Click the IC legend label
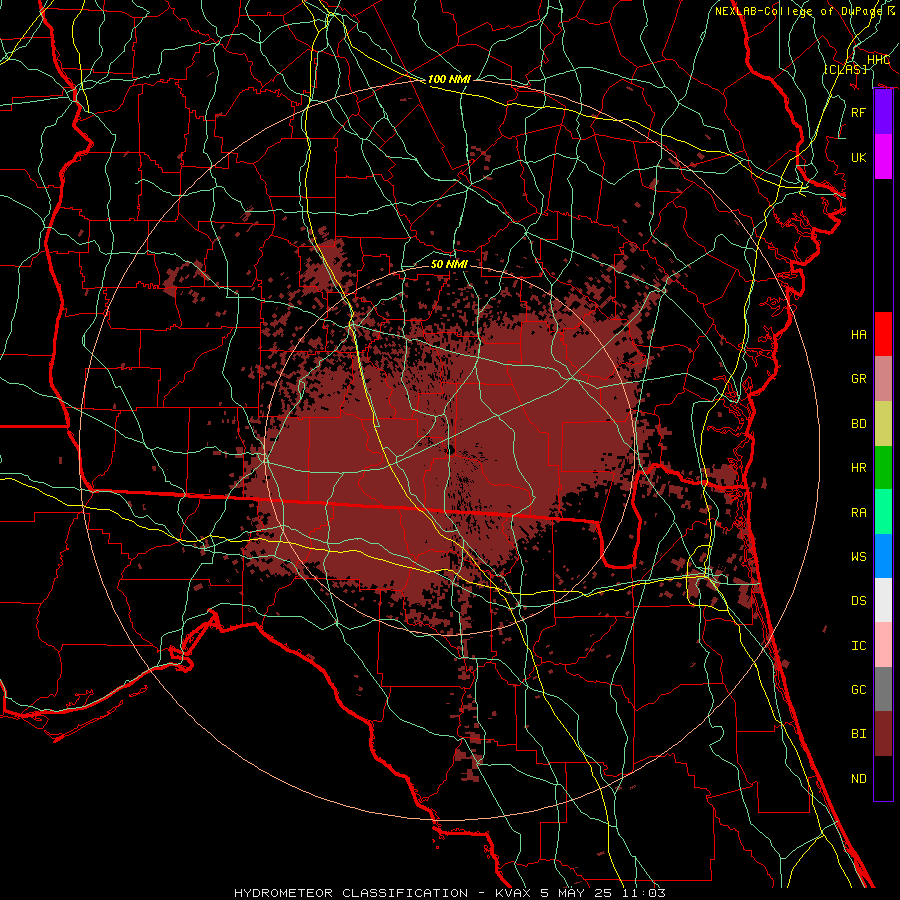The width and height of the screenshot is (900, 900). click(x=859, y=646)
